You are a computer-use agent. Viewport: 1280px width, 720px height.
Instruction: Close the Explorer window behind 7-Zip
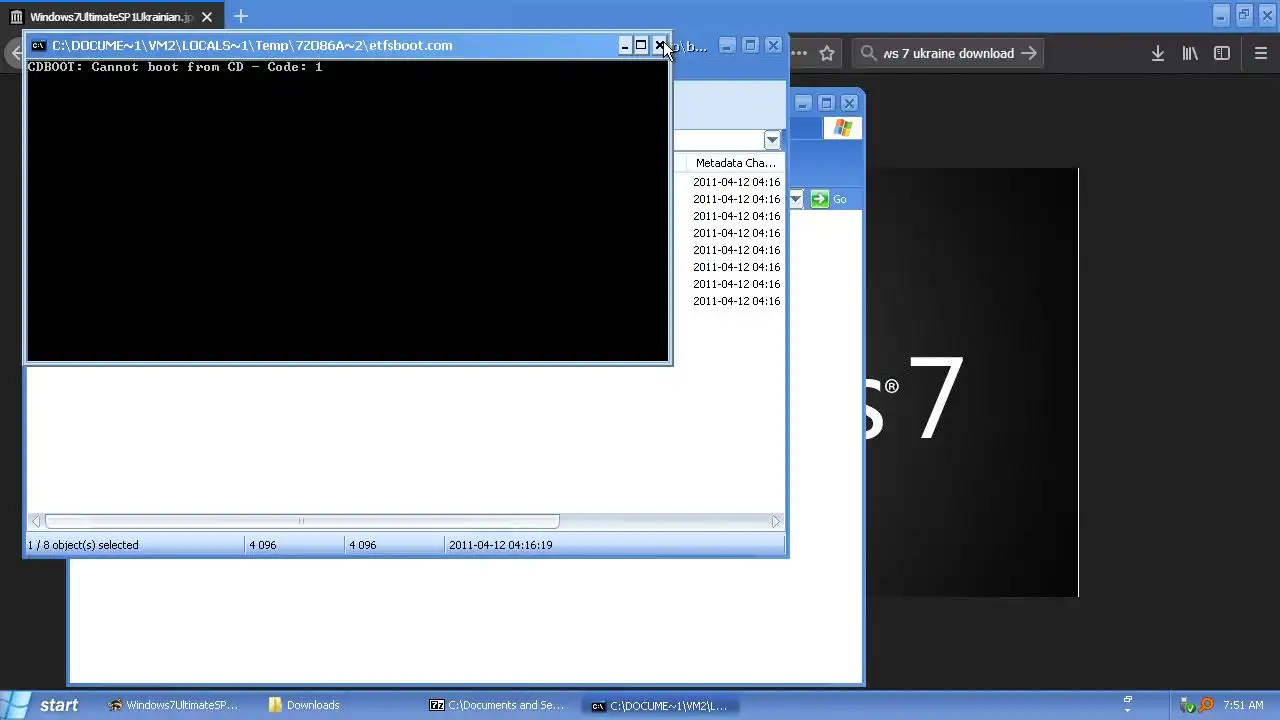point(849,103)
